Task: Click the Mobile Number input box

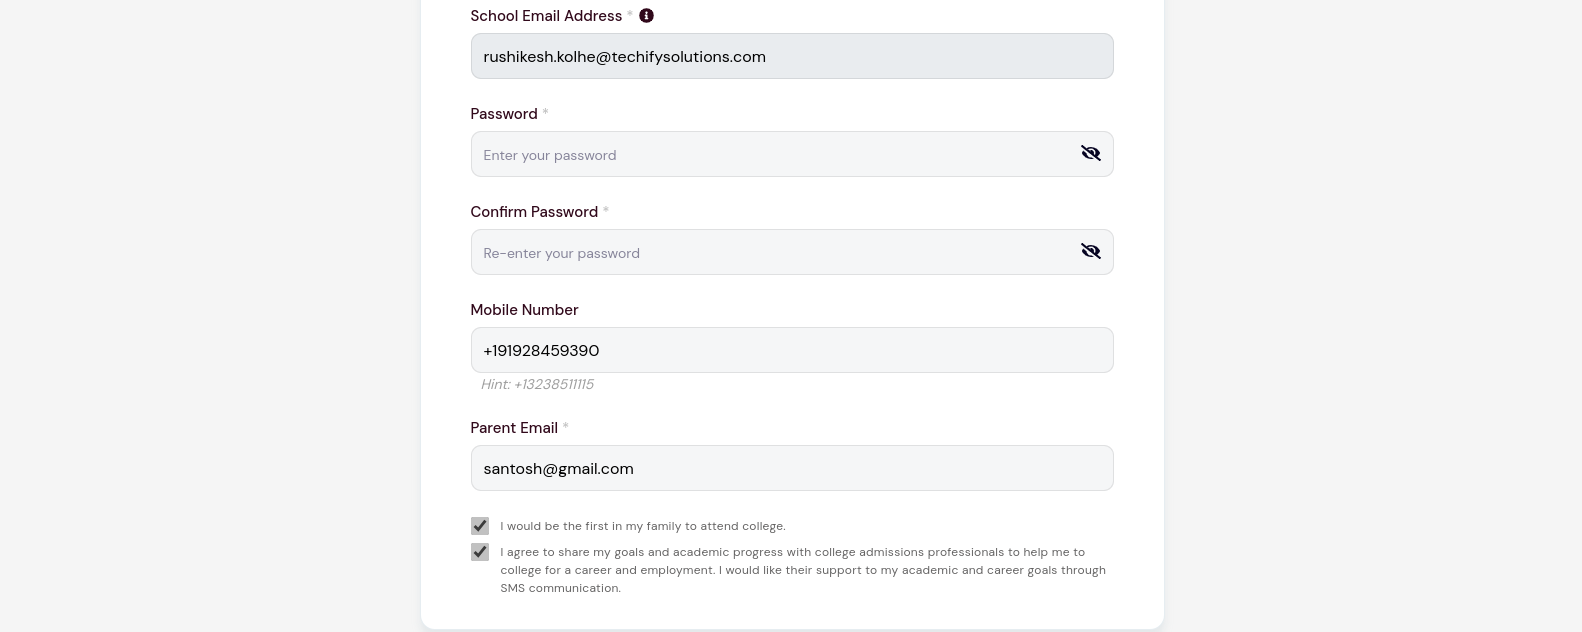Action: 792,350
